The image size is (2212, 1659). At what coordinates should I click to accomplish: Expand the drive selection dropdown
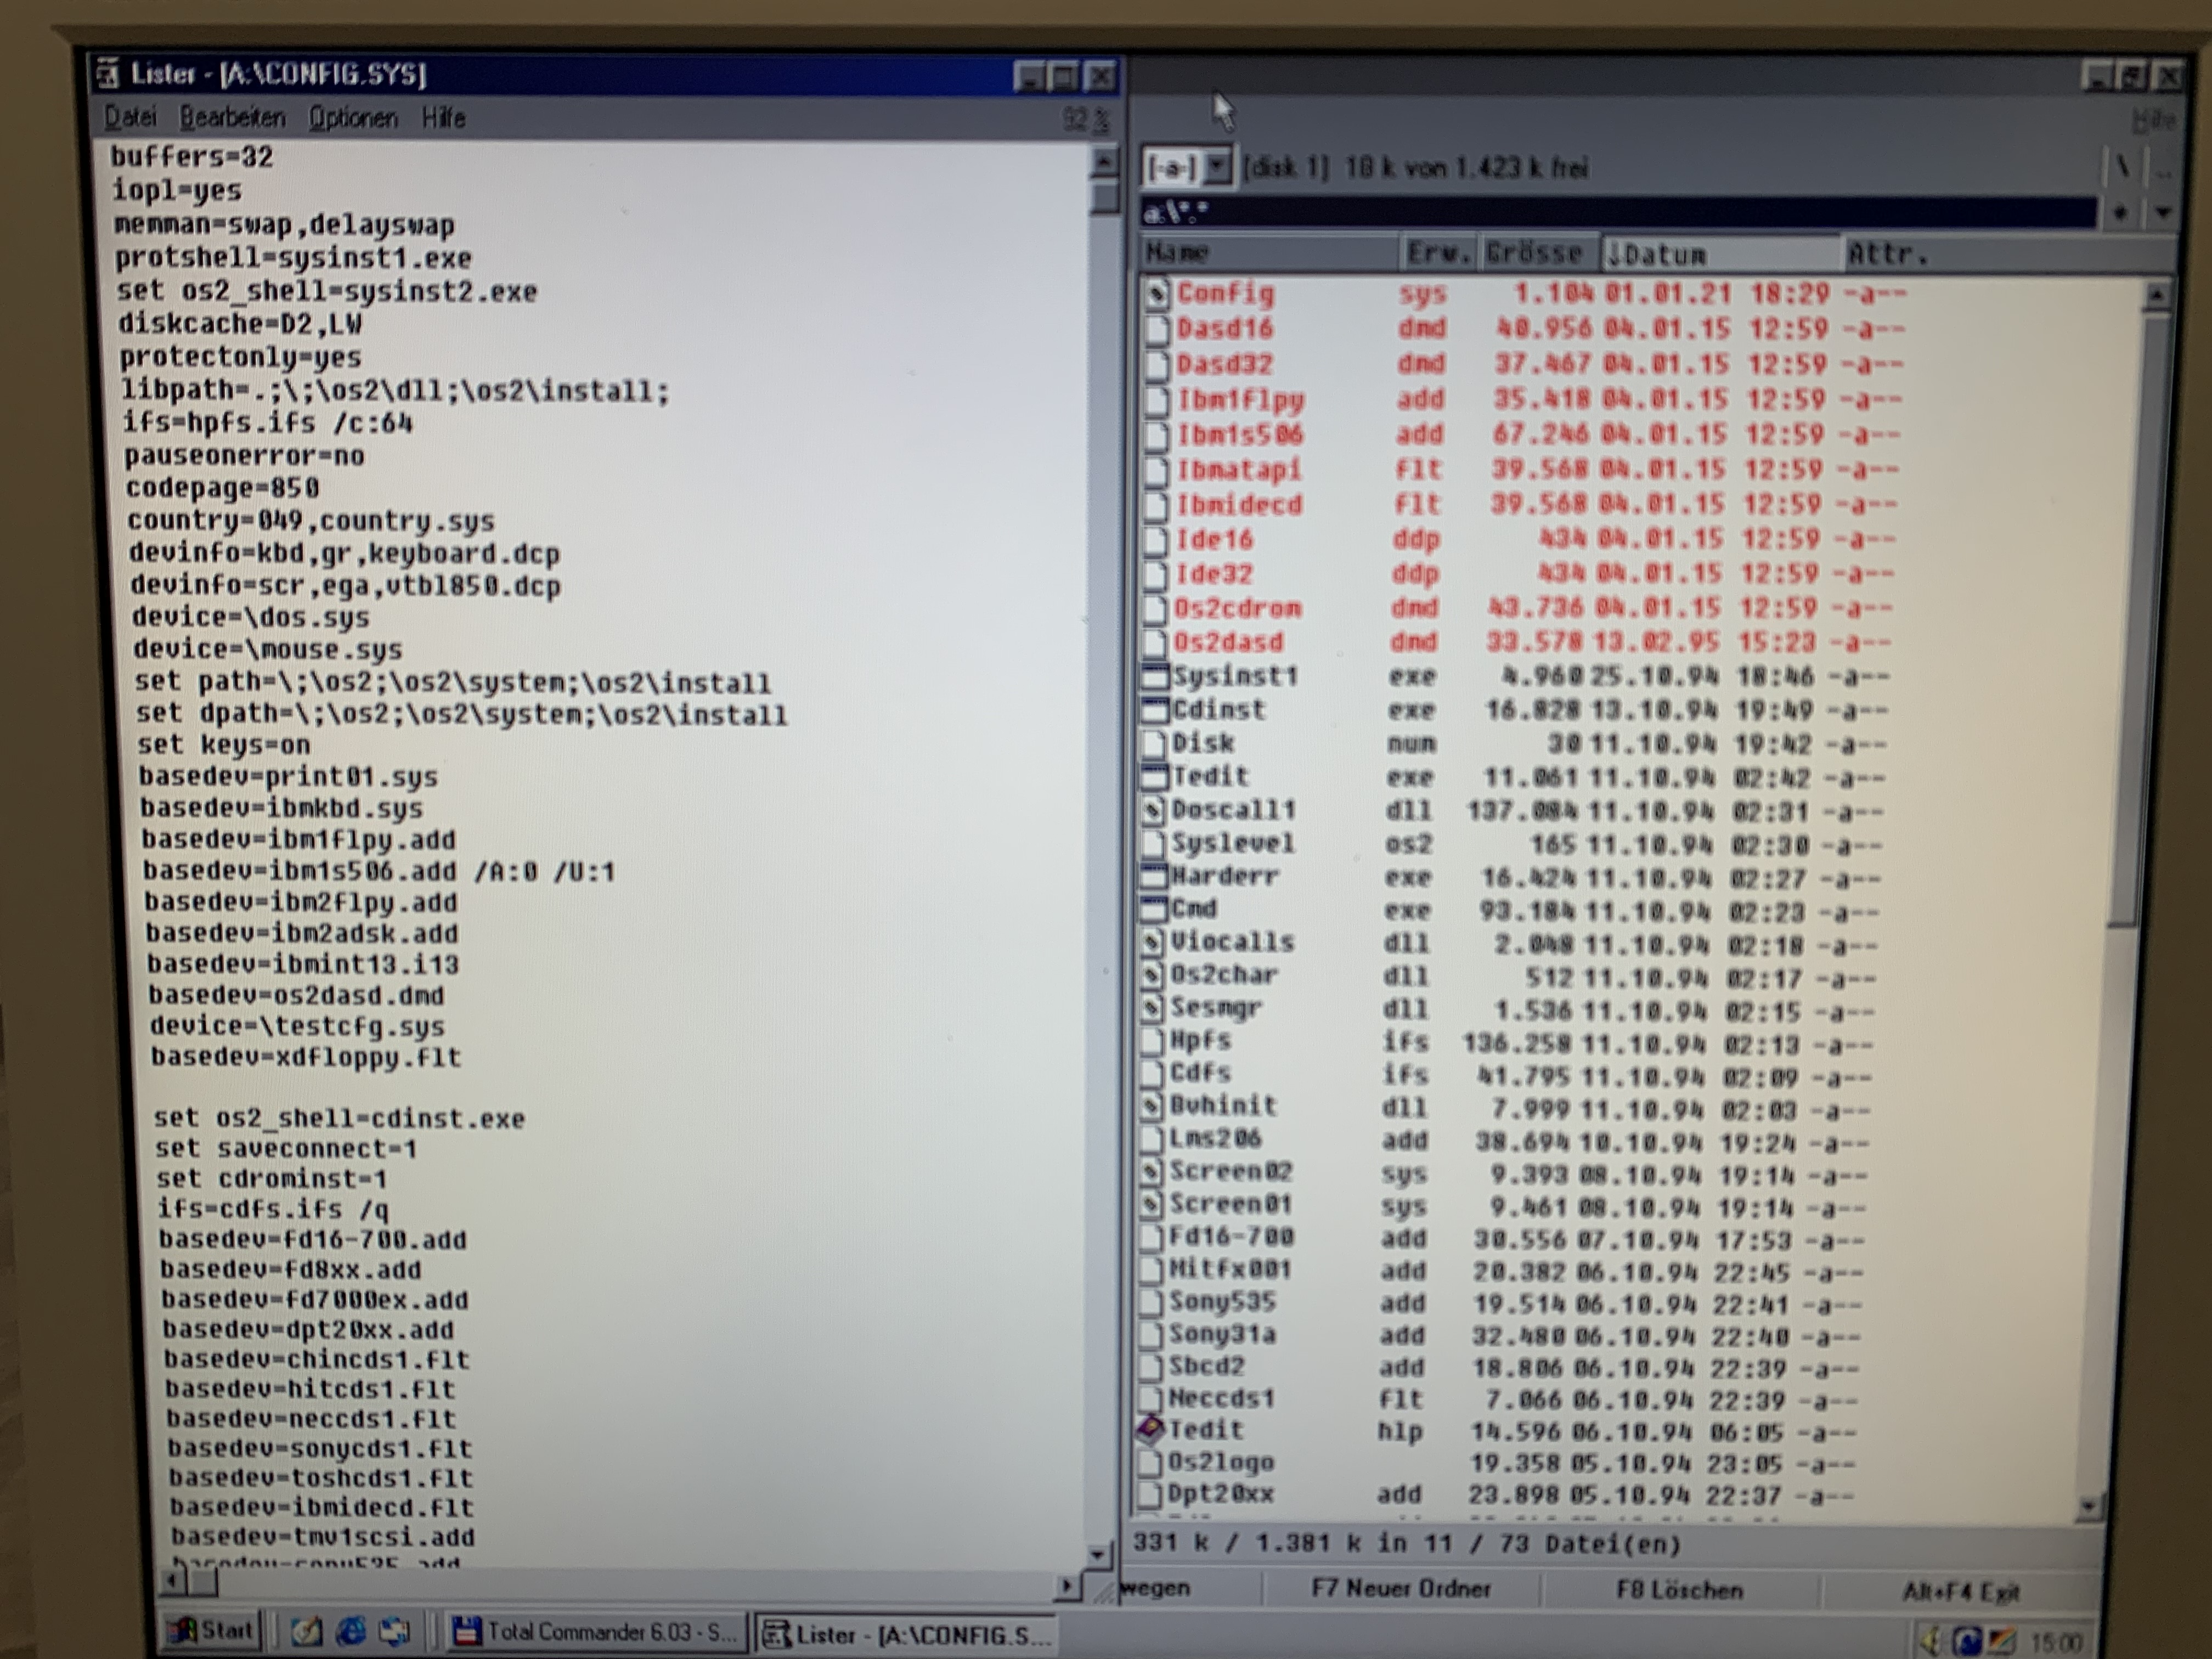coord(1216,167)
